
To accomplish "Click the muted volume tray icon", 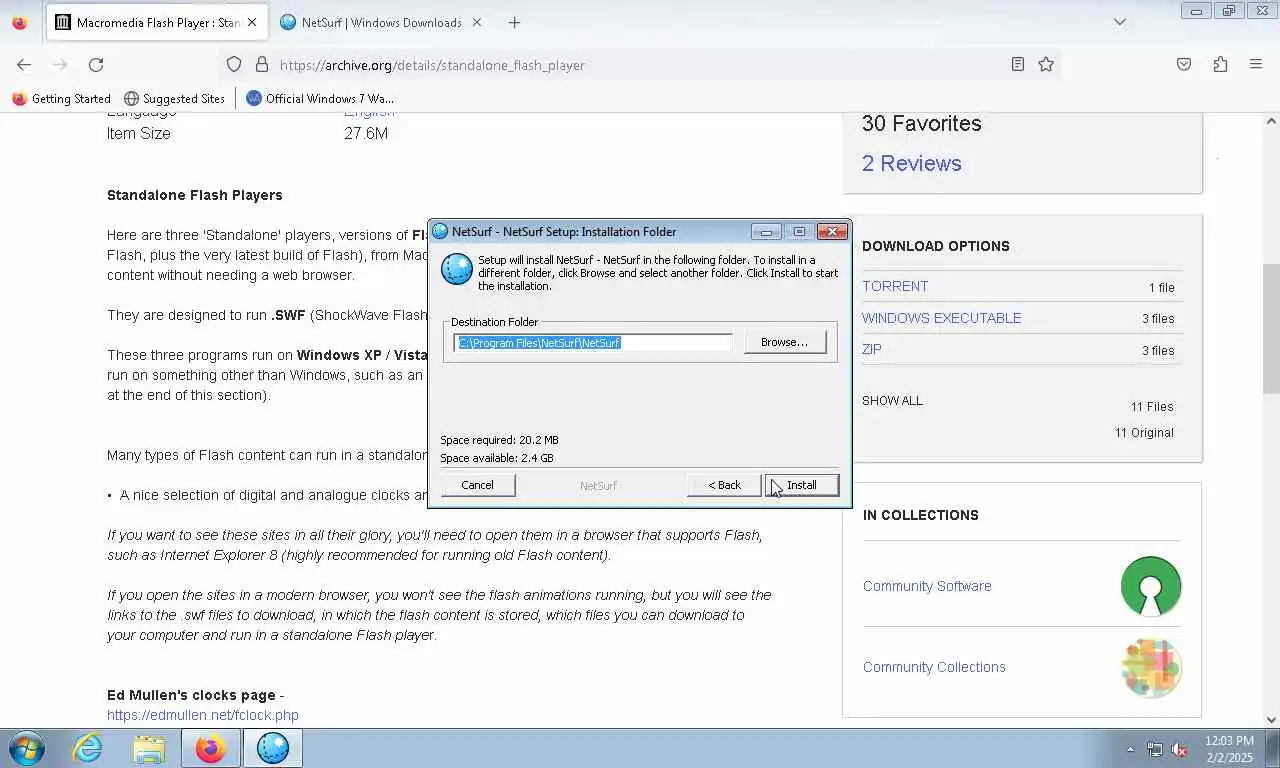I will point(1179,749).
